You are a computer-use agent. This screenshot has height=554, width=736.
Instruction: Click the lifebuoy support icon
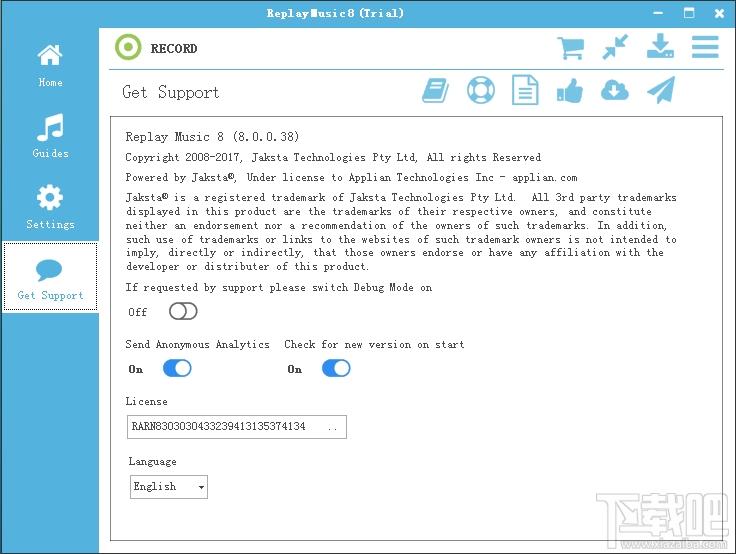(x=481, y=90)
